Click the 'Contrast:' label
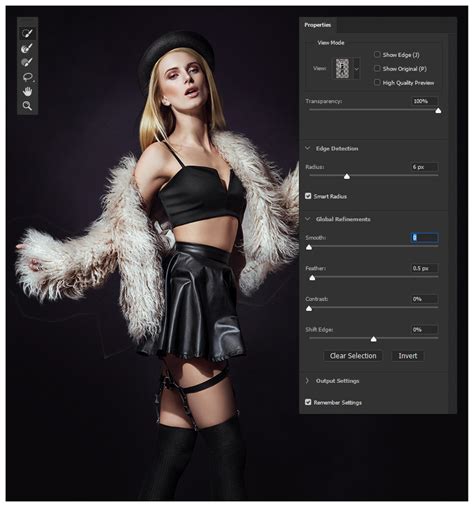 [x=317, y=299]
